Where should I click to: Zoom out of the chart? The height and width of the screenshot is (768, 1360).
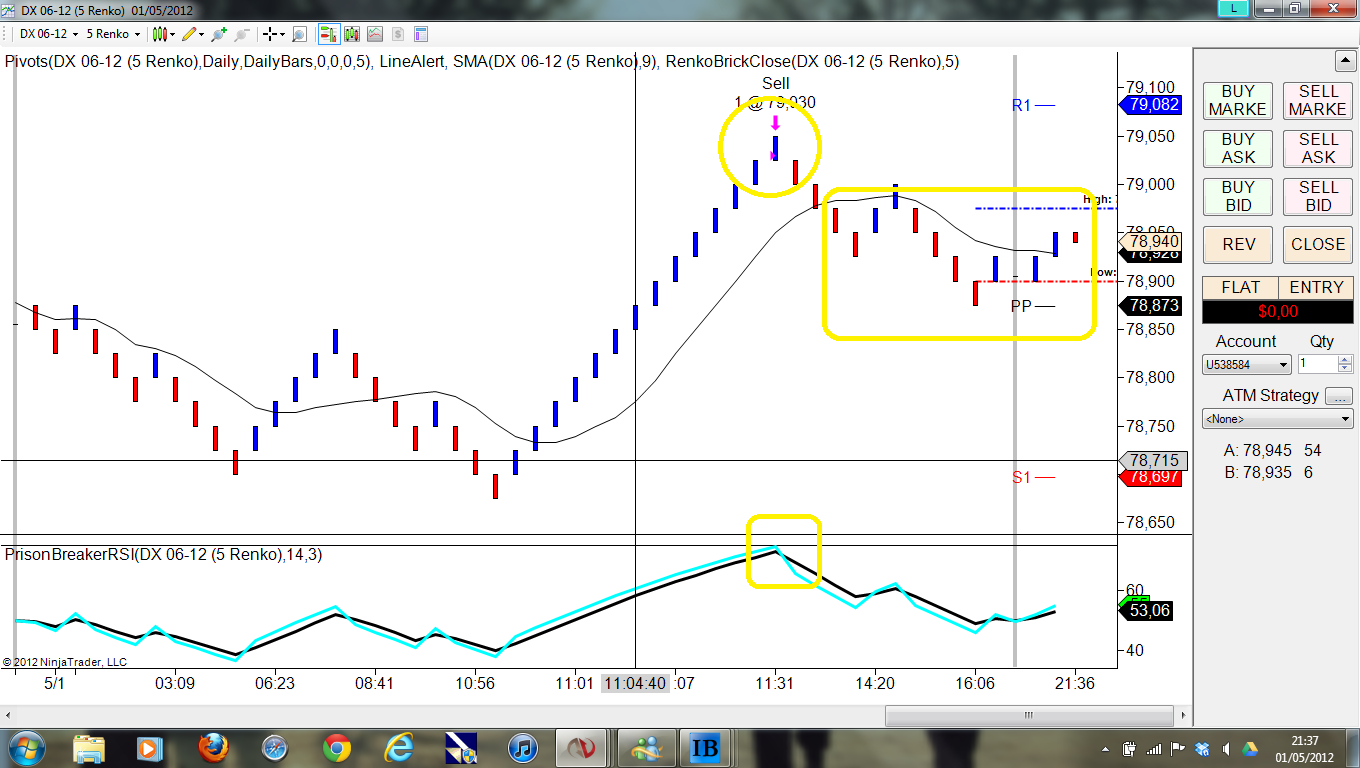(x=241, y=34)
